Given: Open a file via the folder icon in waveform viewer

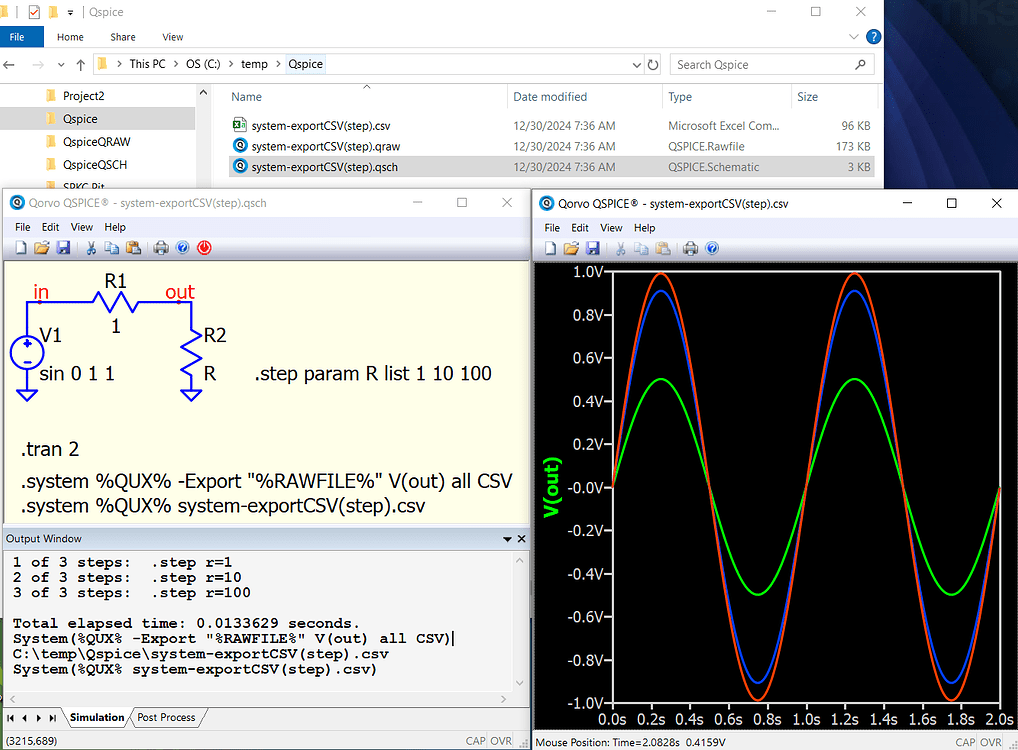Looking at the screenshot, I should pyautogui.click(x=571, y=247).
